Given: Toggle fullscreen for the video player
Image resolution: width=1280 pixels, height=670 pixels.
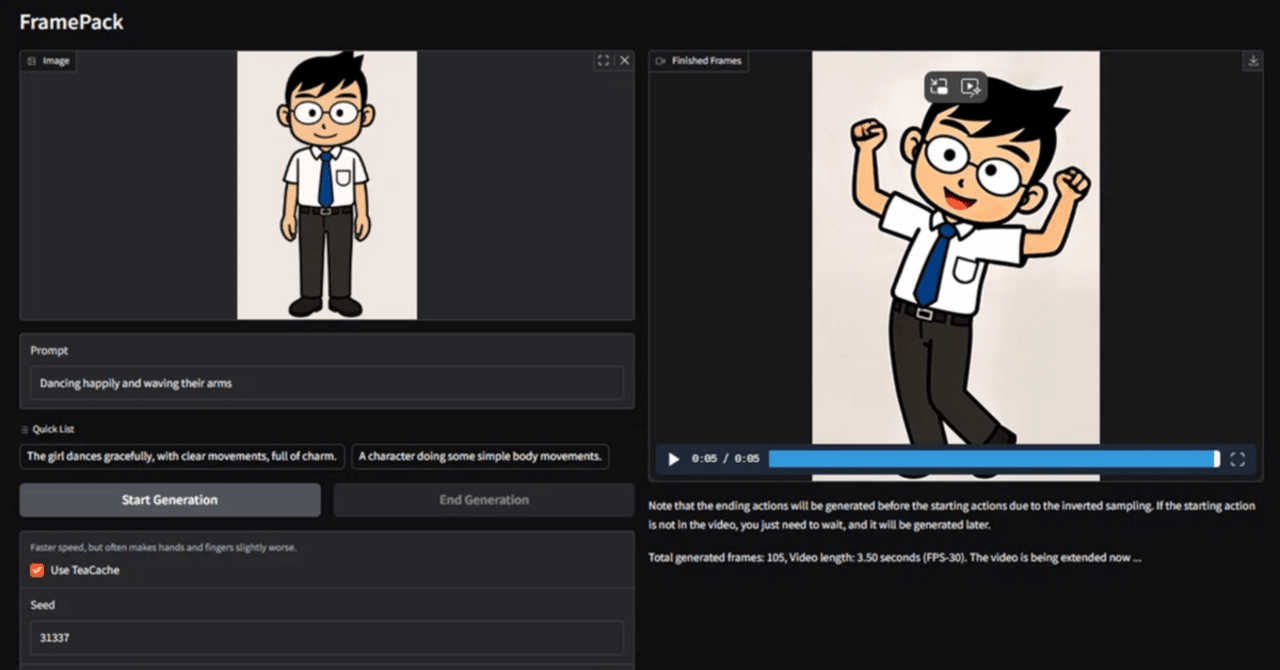Looking at the screenshot, I should 1238,459.
